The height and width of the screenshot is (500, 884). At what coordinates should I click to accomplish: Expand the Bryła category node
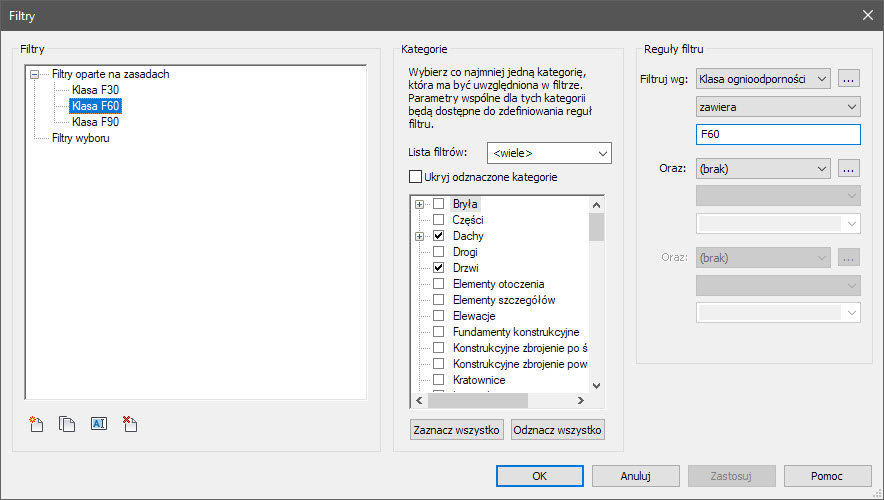coord(420,204)
